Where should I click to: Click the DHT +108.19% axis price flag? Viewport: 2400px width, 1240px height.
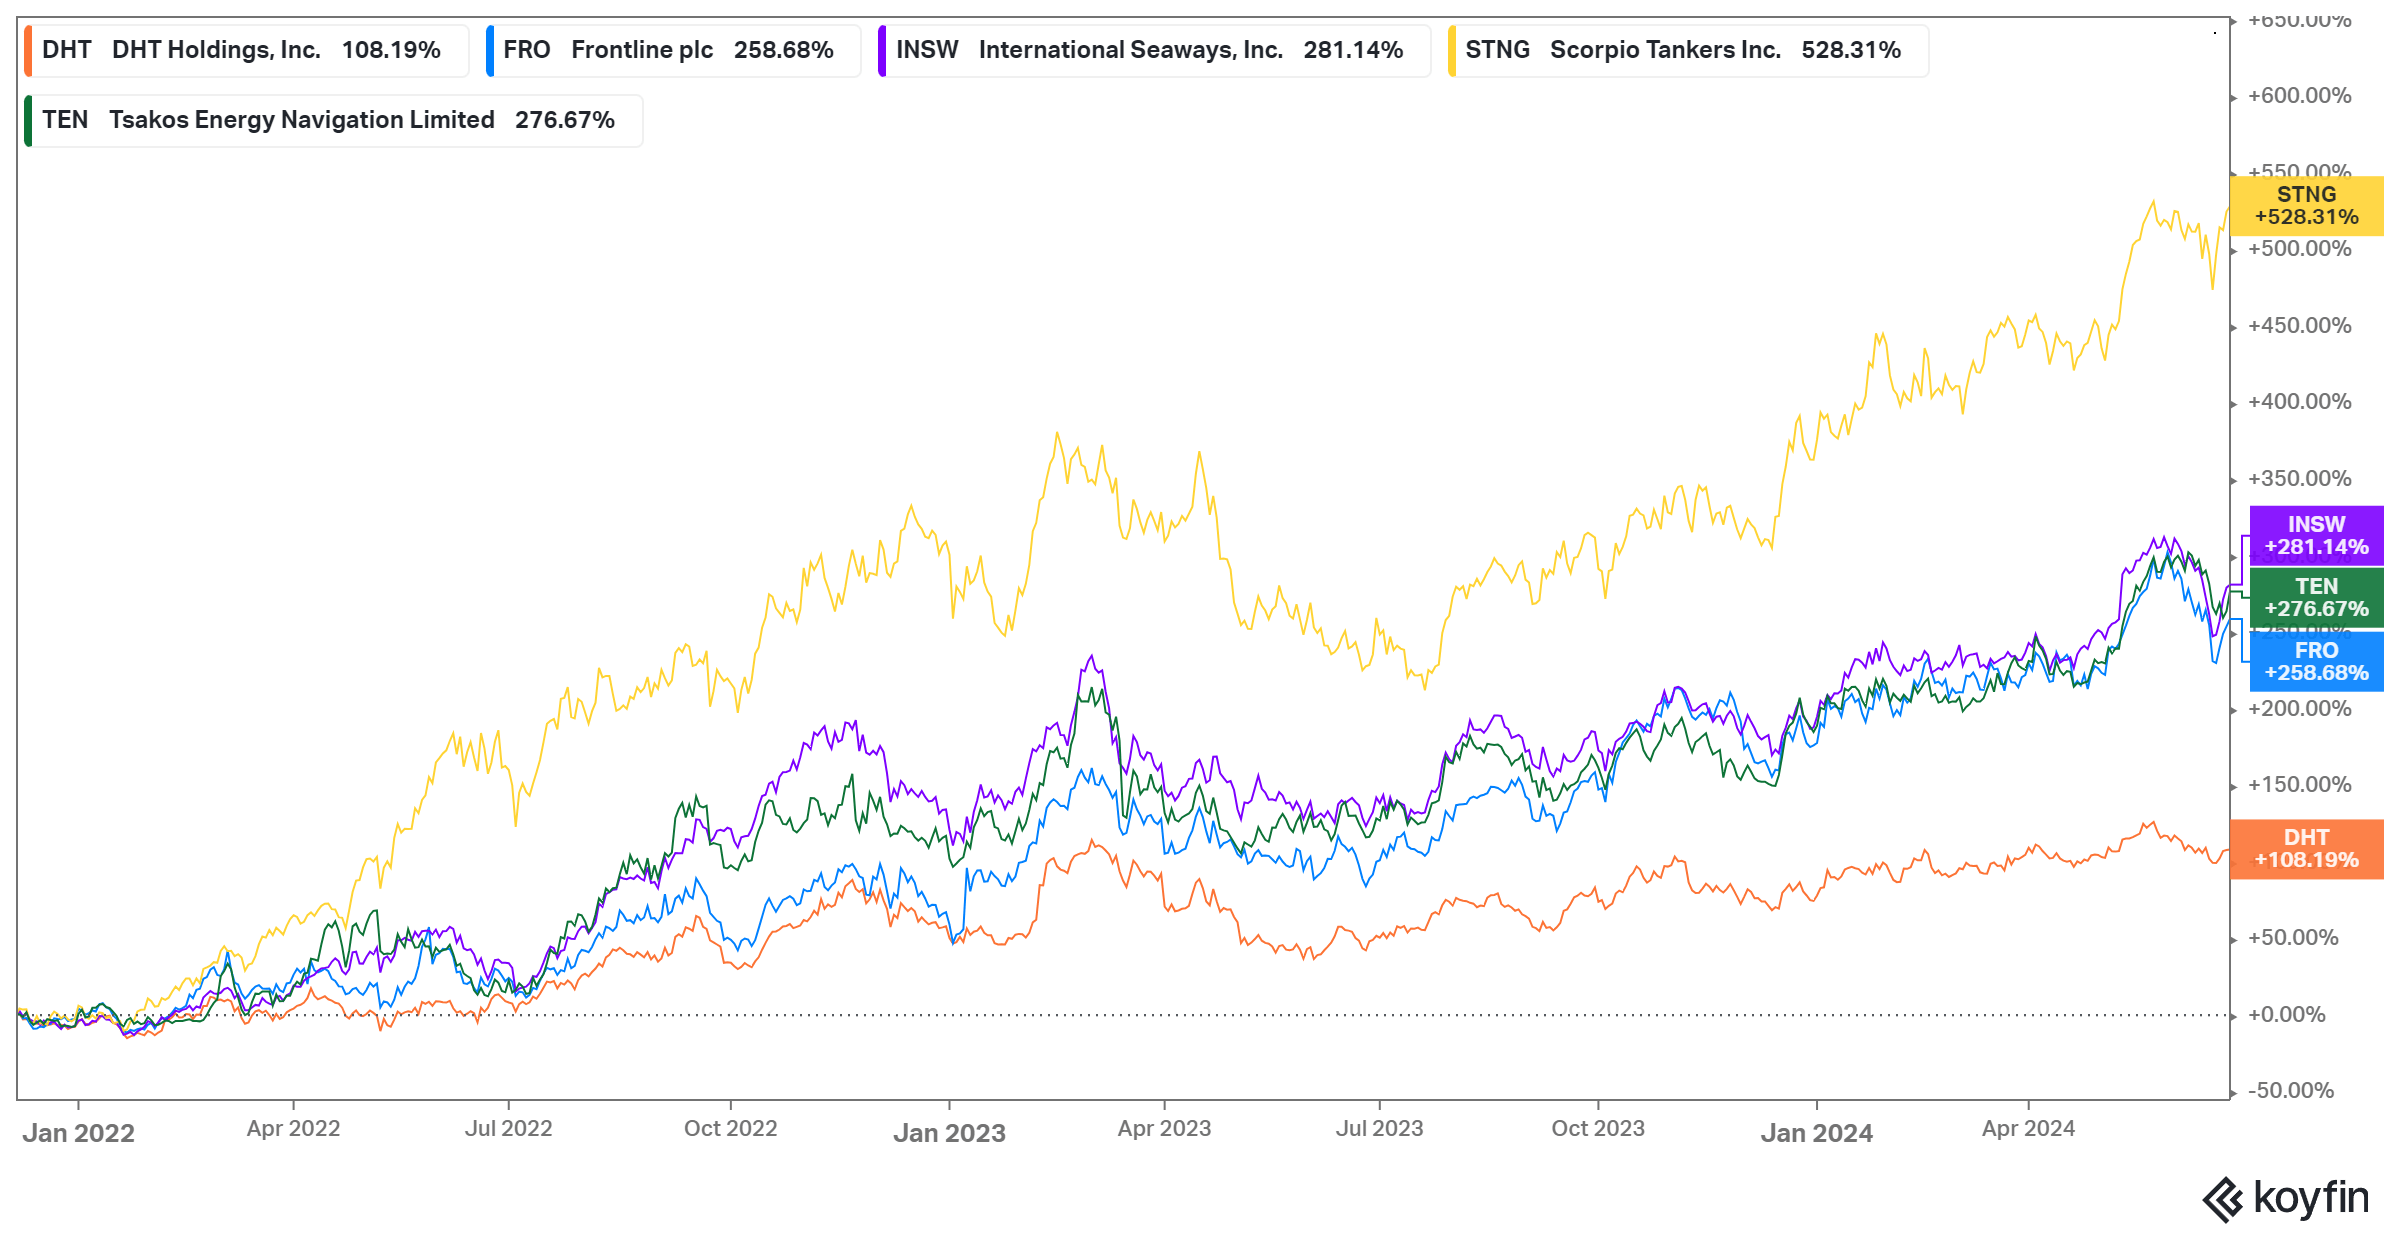2308,848
